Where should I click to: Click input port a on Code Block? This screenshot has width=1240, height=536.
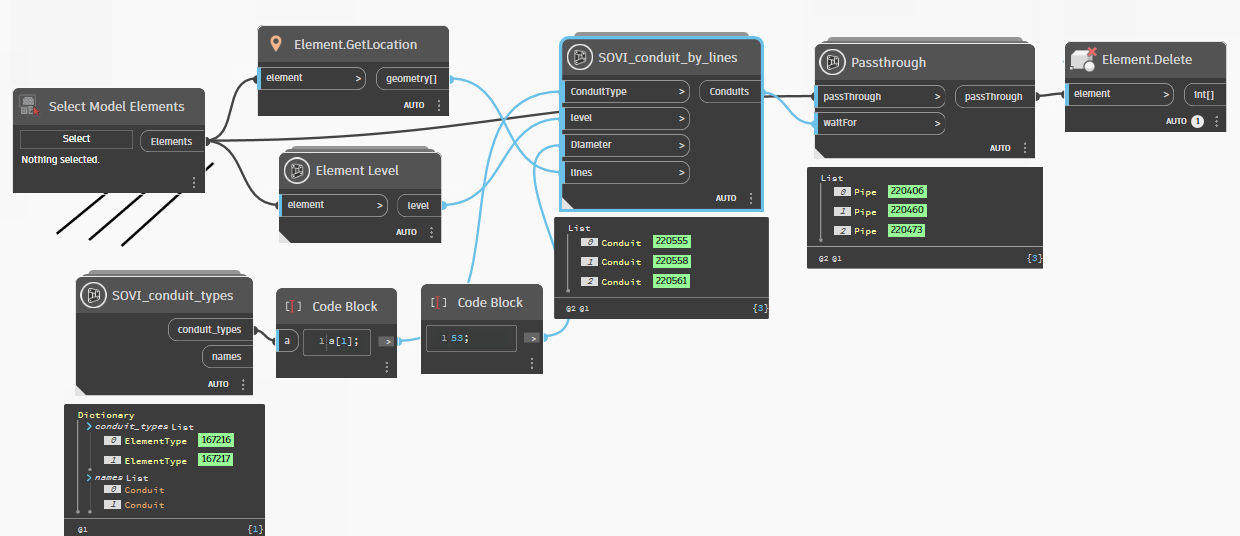[287, 341]
